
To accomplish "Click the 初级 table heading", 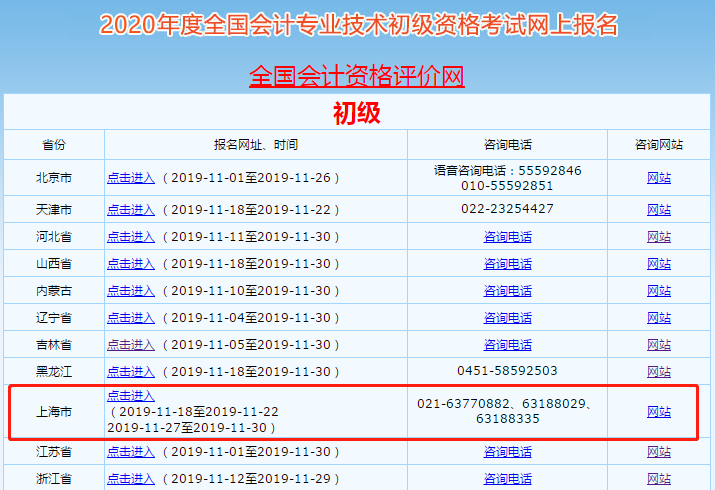I will click(x=357, y=112).
